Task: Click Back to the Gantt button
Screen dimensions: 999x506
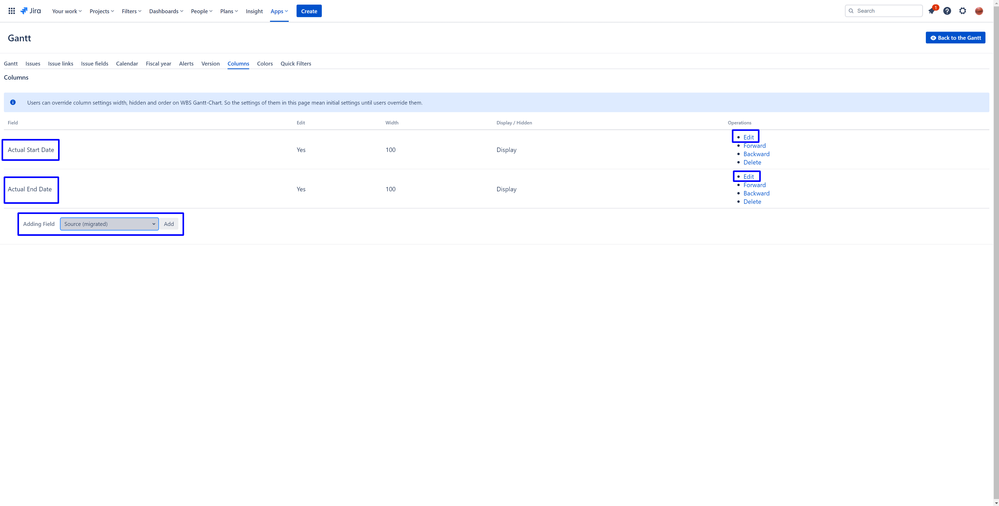Action: [955, 38]
